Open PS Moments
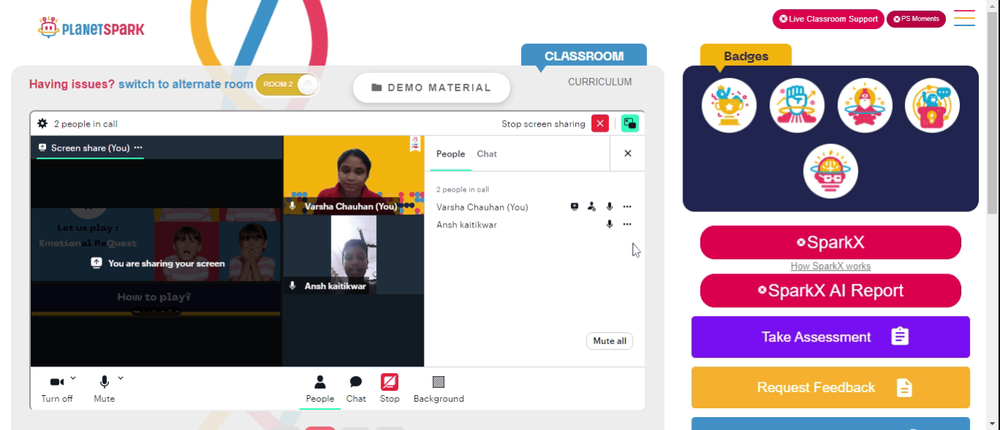 (x=916, y=19)
